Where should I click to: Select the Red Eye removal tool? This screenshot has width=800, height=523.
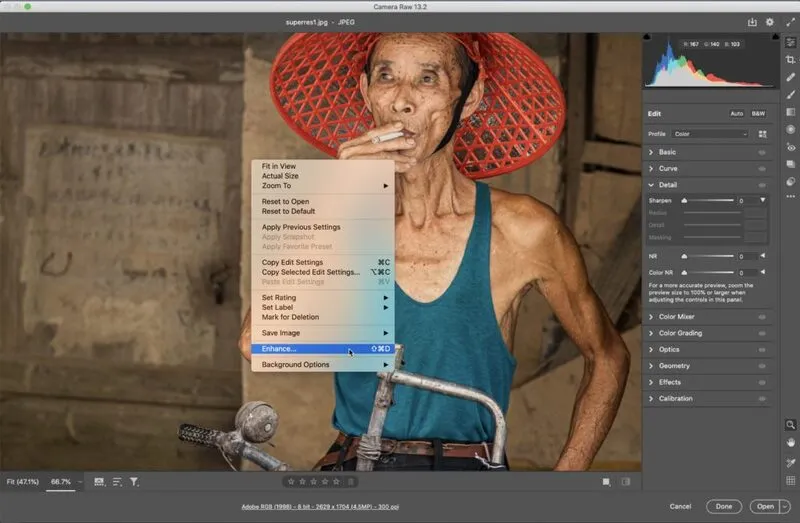point(790,147)
